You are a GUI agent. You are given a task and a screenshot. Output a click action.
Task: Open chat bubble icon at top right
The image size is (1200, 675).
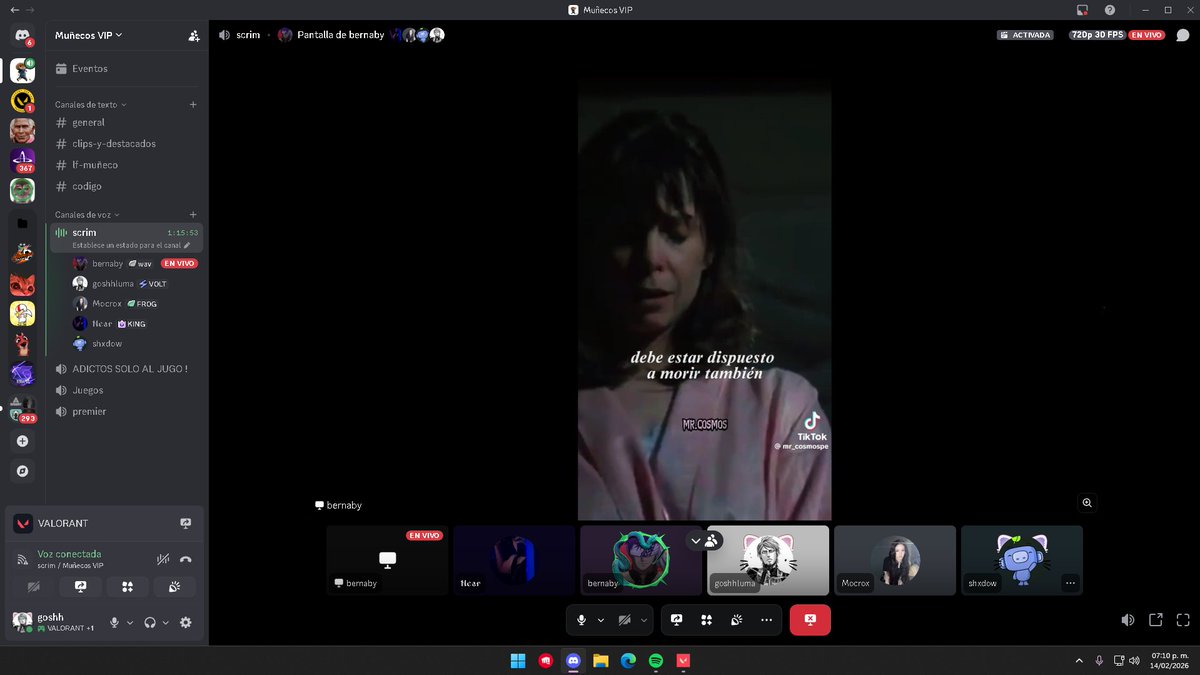(x=1182, y=35)
